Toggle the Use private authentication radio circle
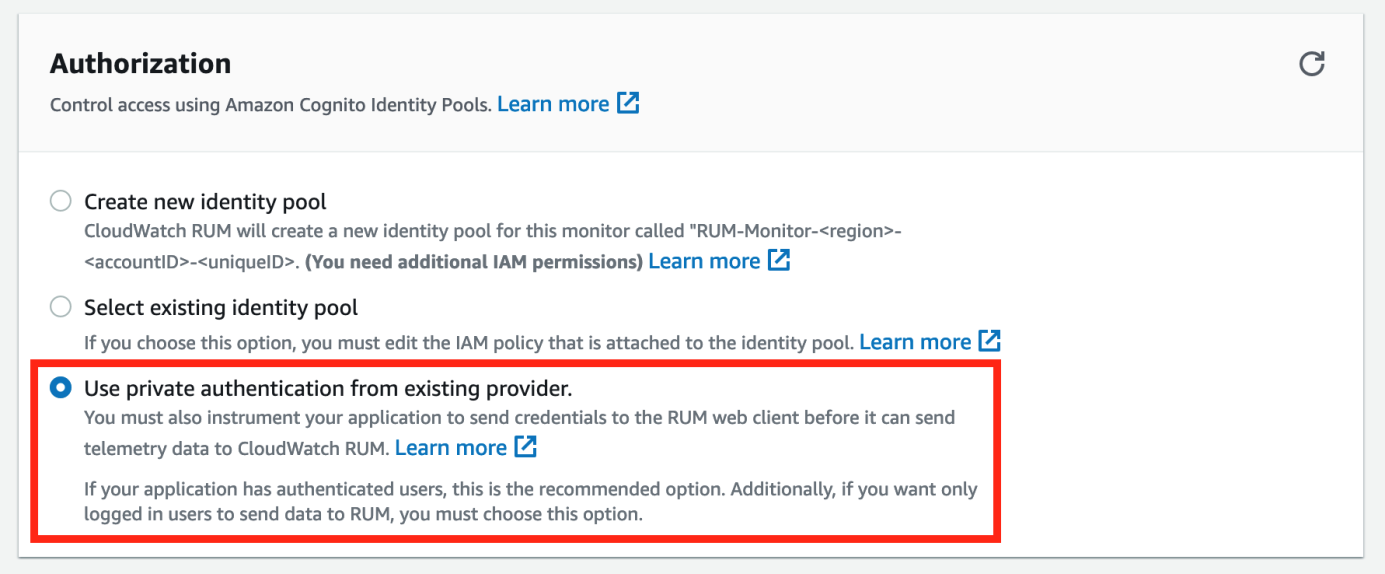Viewport: 1385px width, 574px height. click(61, 387)
